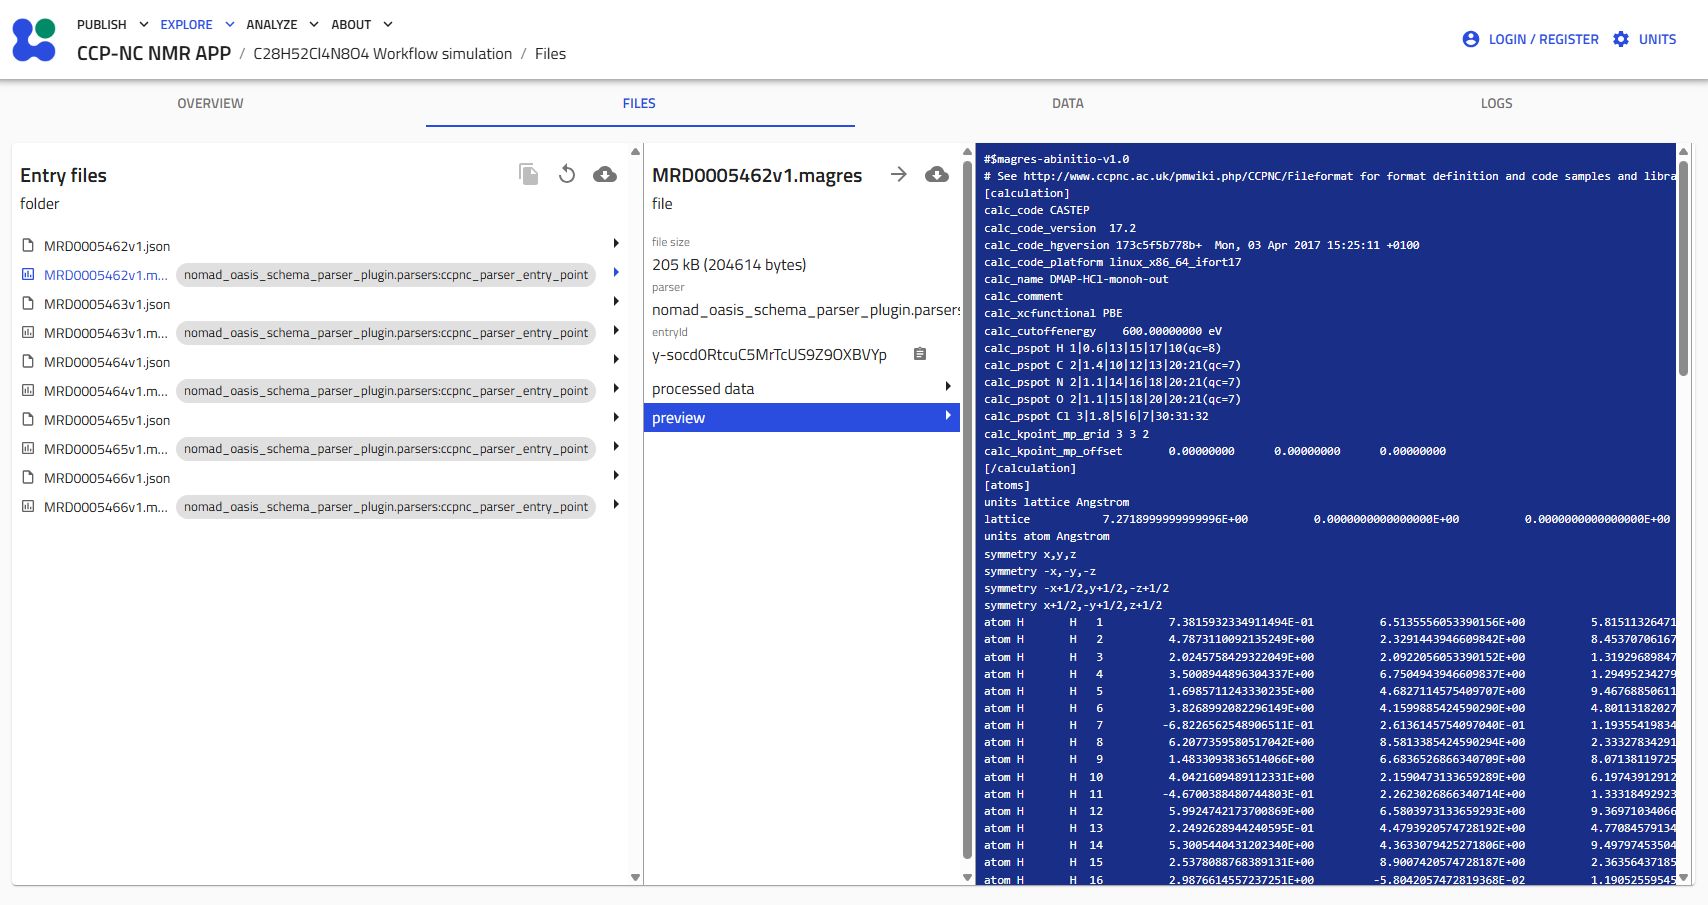Select the FILES tab

point(640,103)
